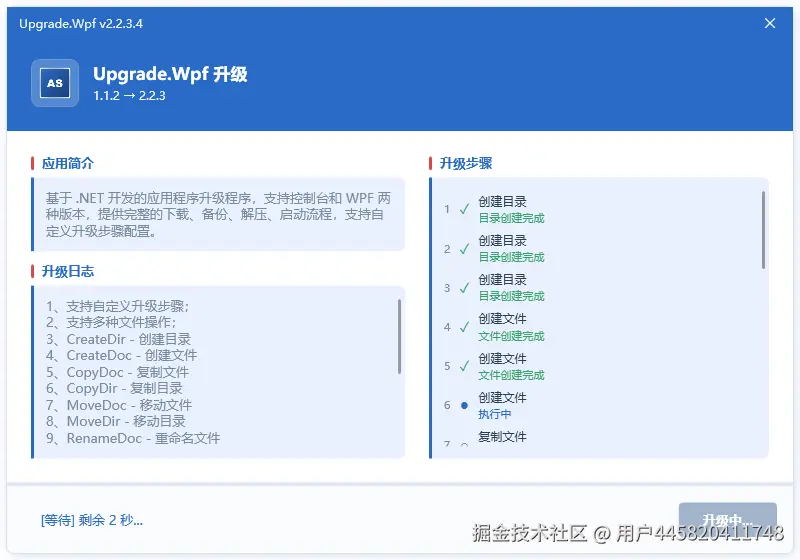Screen dimensions: 800x560
Task: Click step 7 复制文件 title
Action: (502, 437)
